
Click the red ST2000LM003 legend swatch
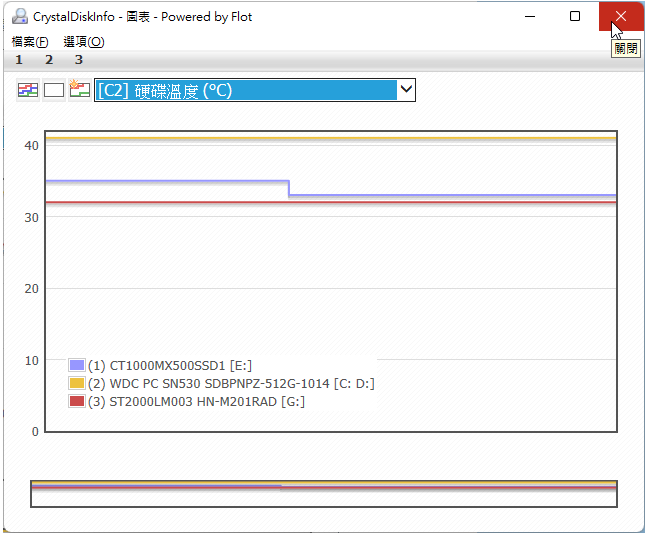(x=77, y=401)
